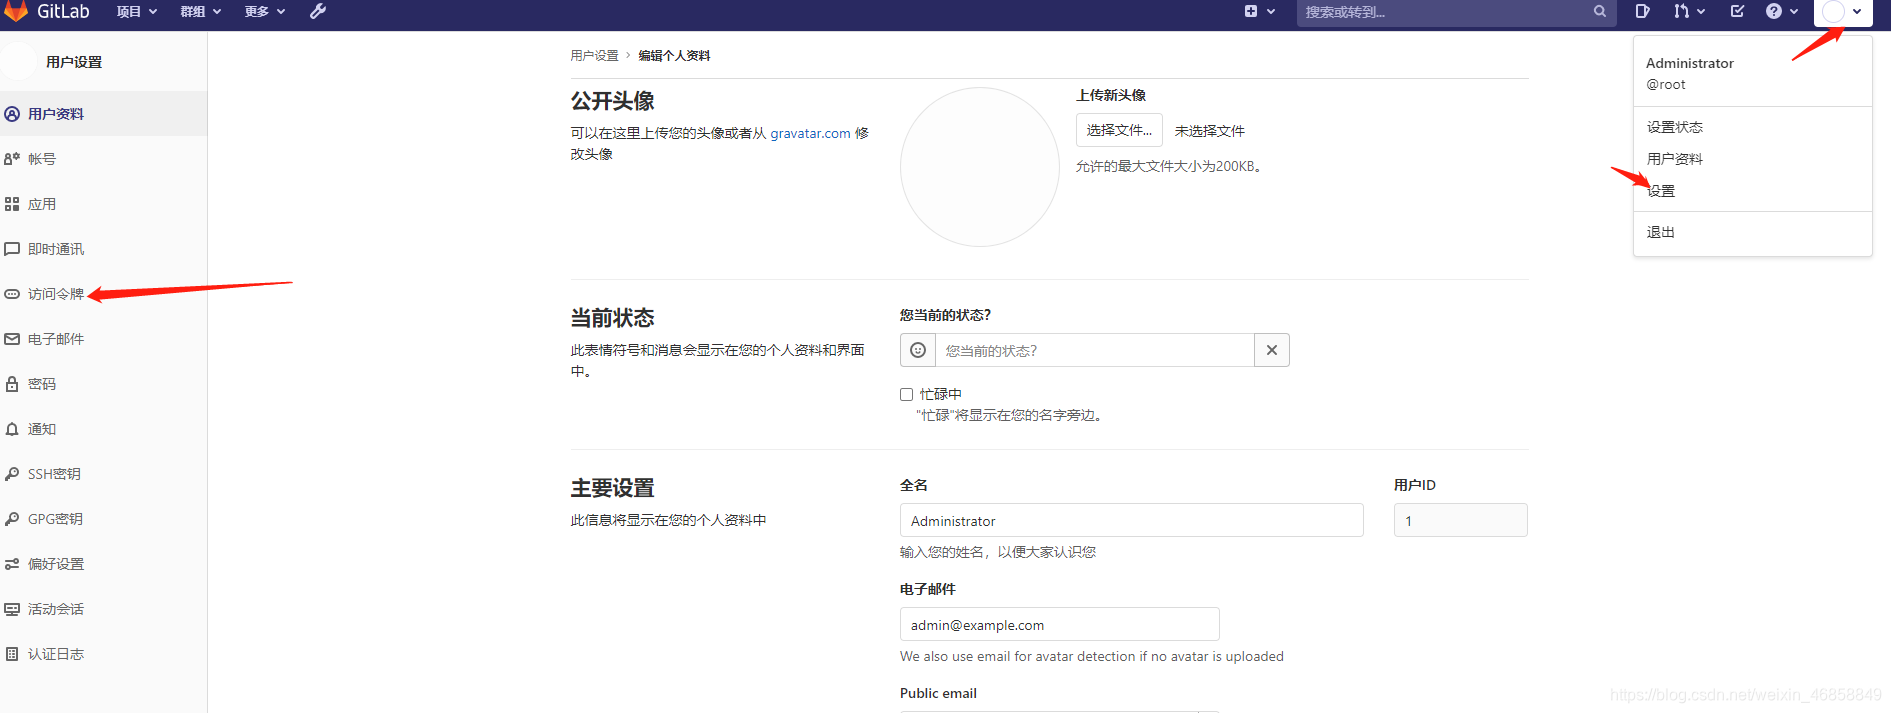
Task: Open 访问令牌 in the sidebar
Action: [x=56, y=294]
